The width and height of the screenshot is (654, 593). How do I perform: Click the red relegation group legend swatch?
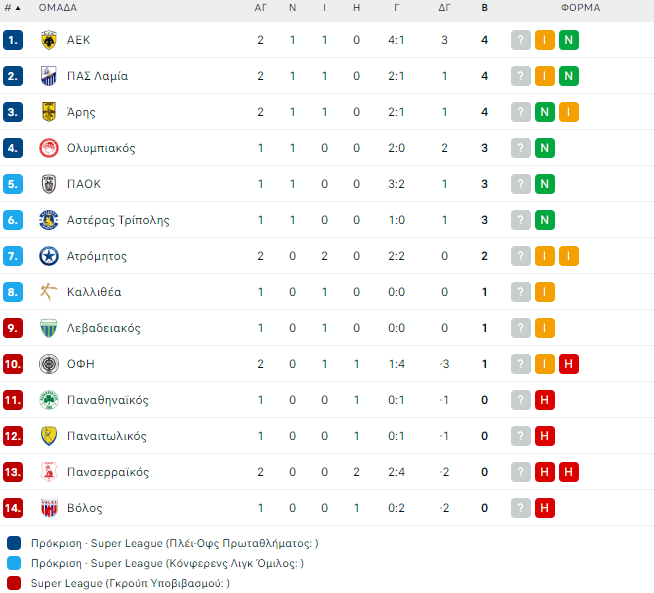[x=13, y=583]
